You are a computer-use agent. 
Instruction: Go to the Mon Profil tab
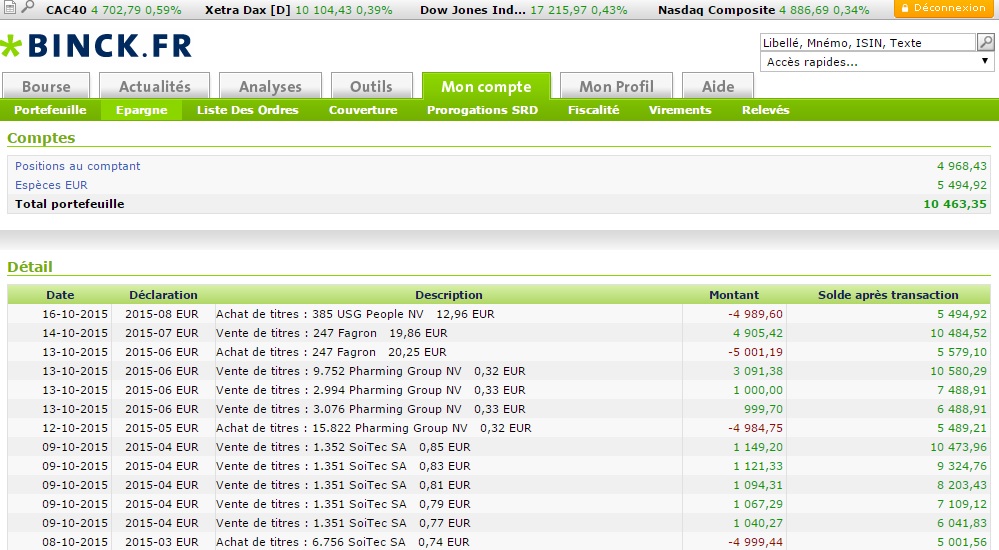(x=616, y=87)
